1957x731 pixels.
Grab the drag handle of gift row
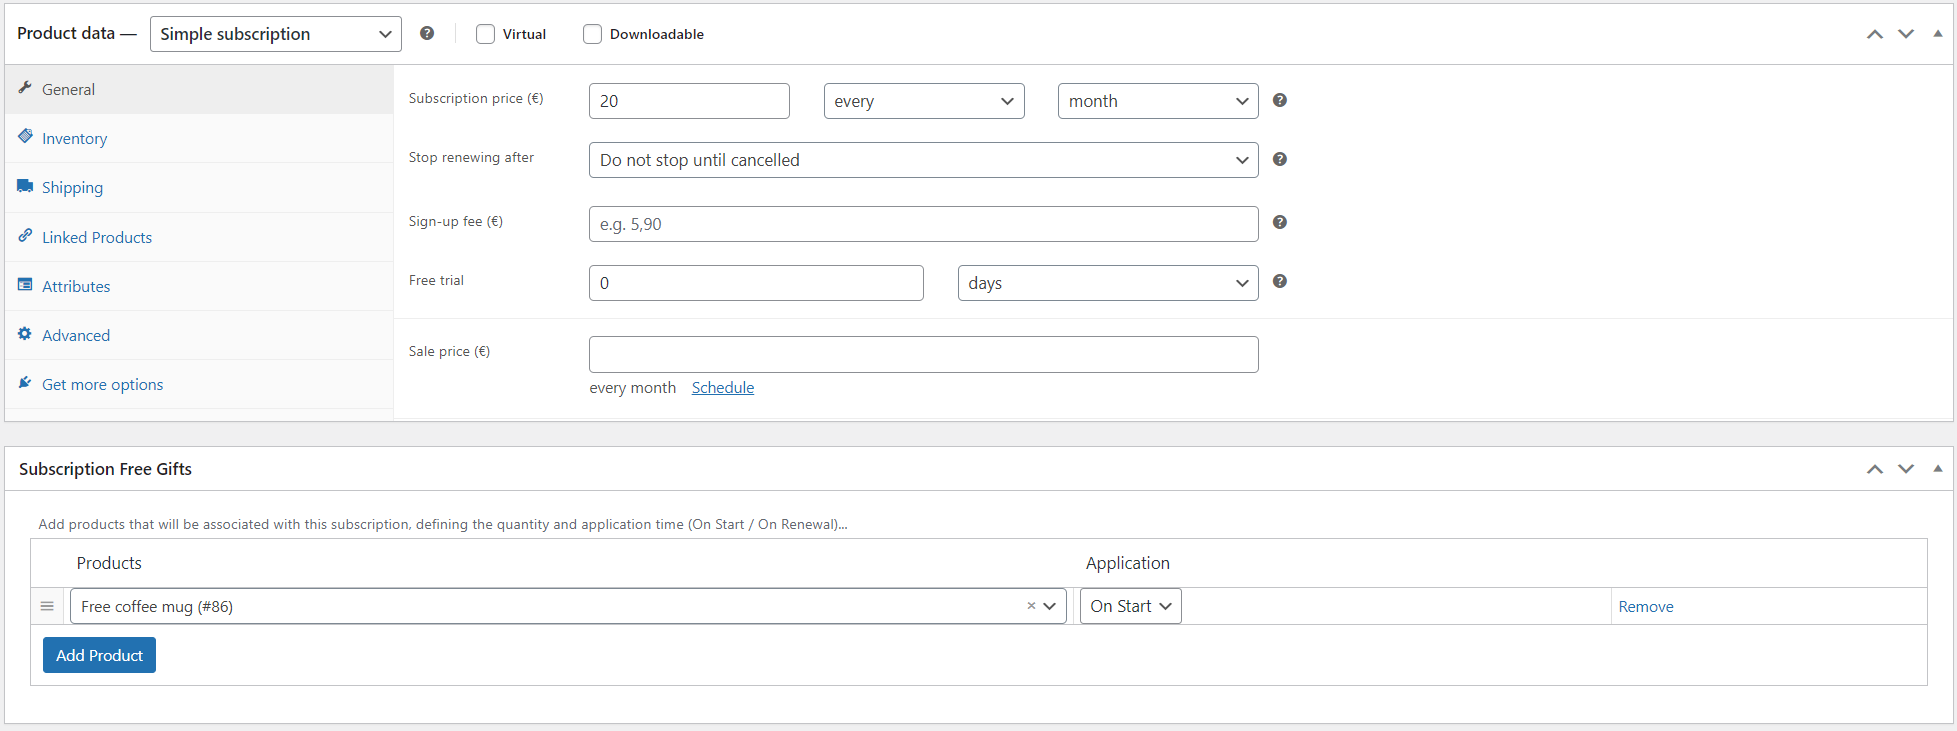(x=47, y=606)
